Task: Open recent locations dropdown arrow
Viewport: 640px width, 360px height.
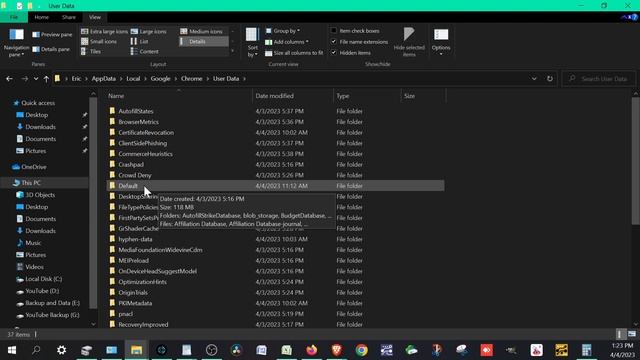Action: tap(36, 79)
